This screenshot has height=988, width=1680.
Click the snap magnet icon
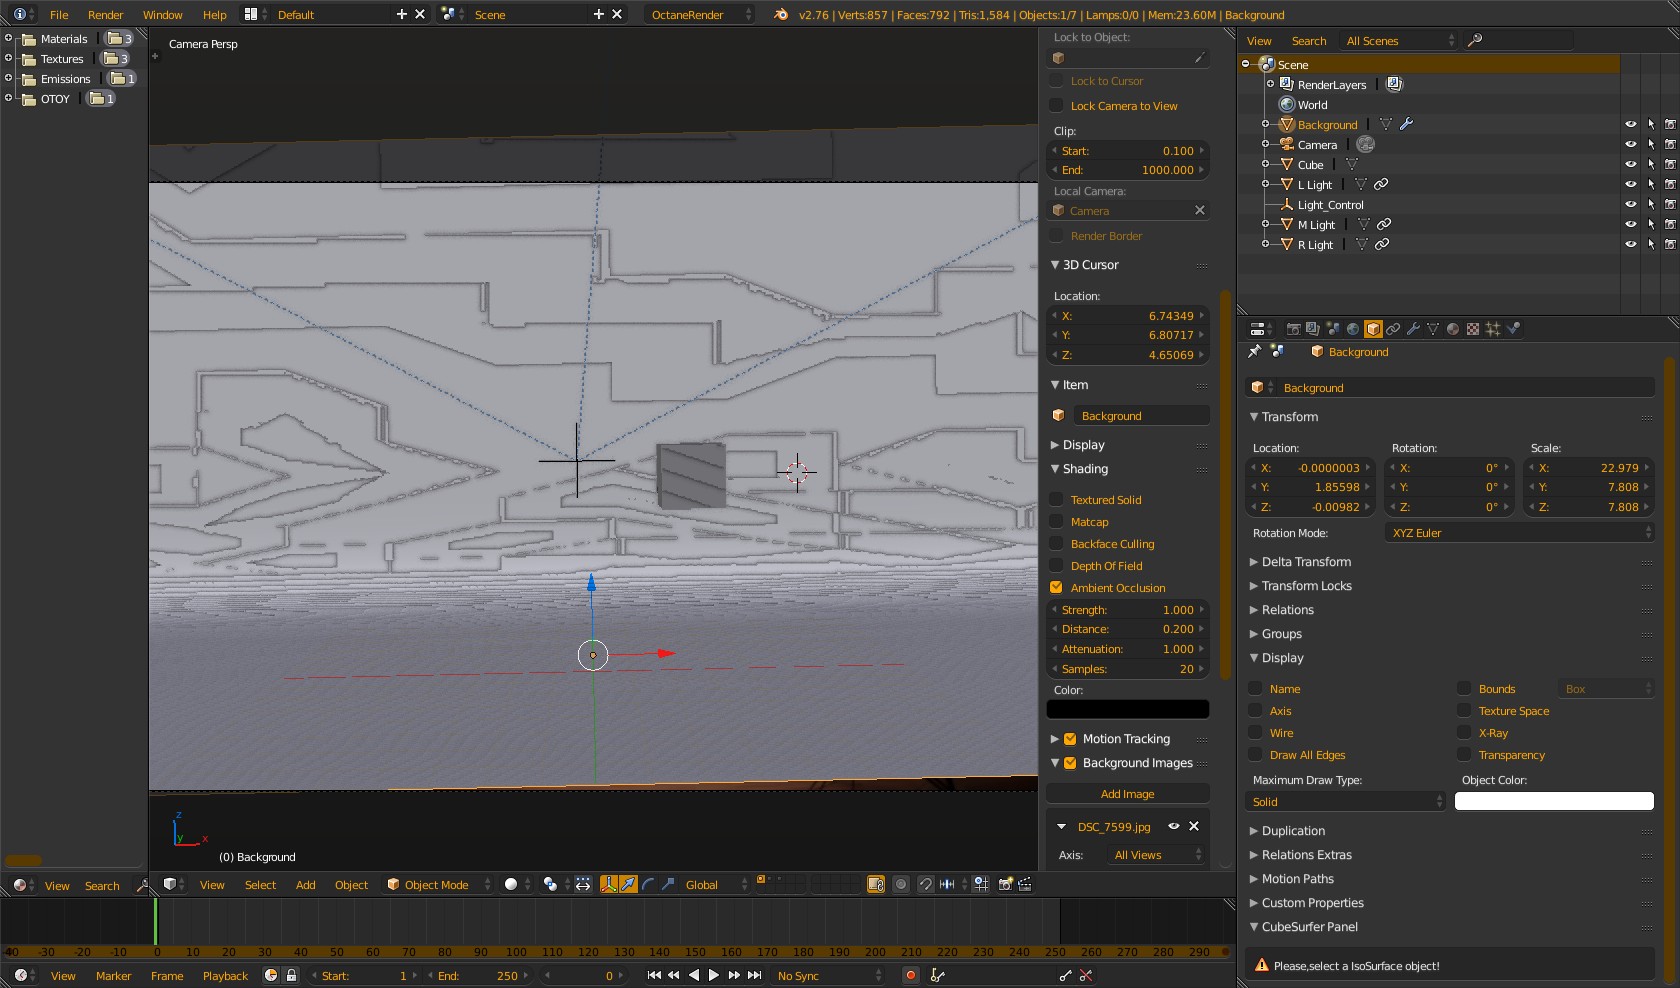point(926,884)
